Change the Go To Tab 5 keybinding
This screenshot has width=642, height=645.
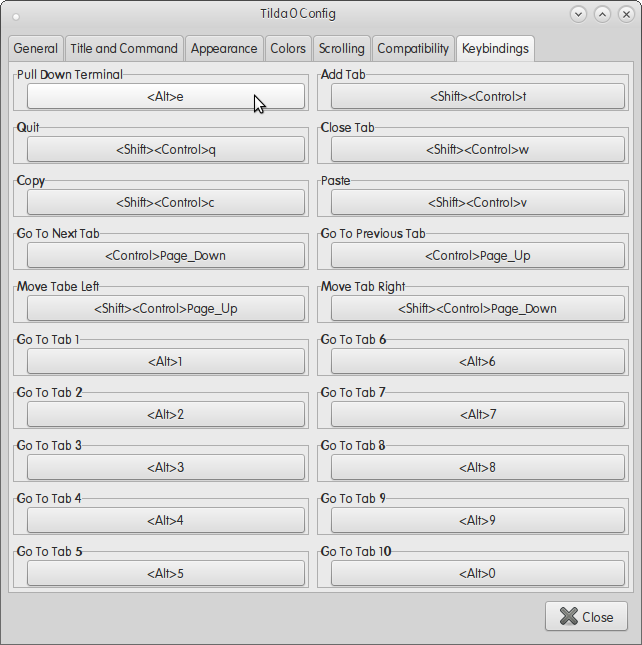pos(166,573)
